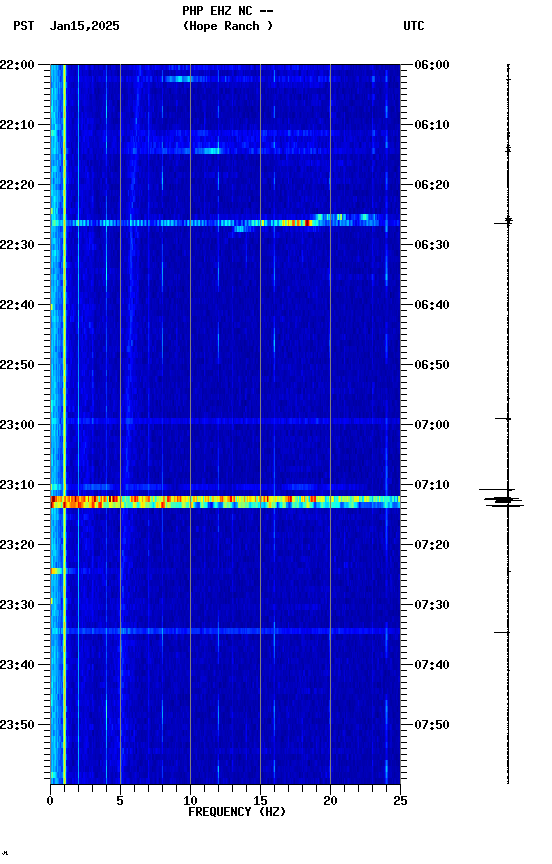Click the yellow low-frequency blip at 23:24
The height and width of the screenshot is (864, 552).
tap(56, 571)
